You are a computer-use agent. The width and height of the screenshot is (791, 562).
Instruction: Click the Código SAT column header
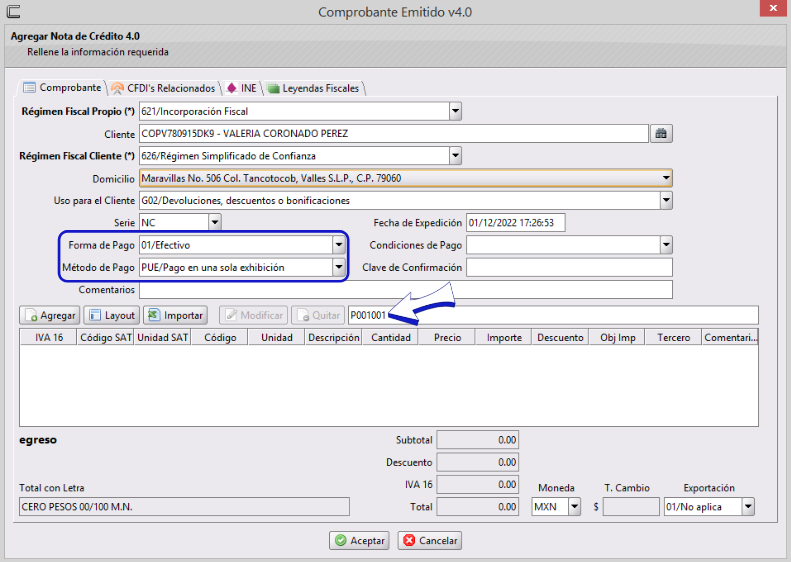pos(105,338)
